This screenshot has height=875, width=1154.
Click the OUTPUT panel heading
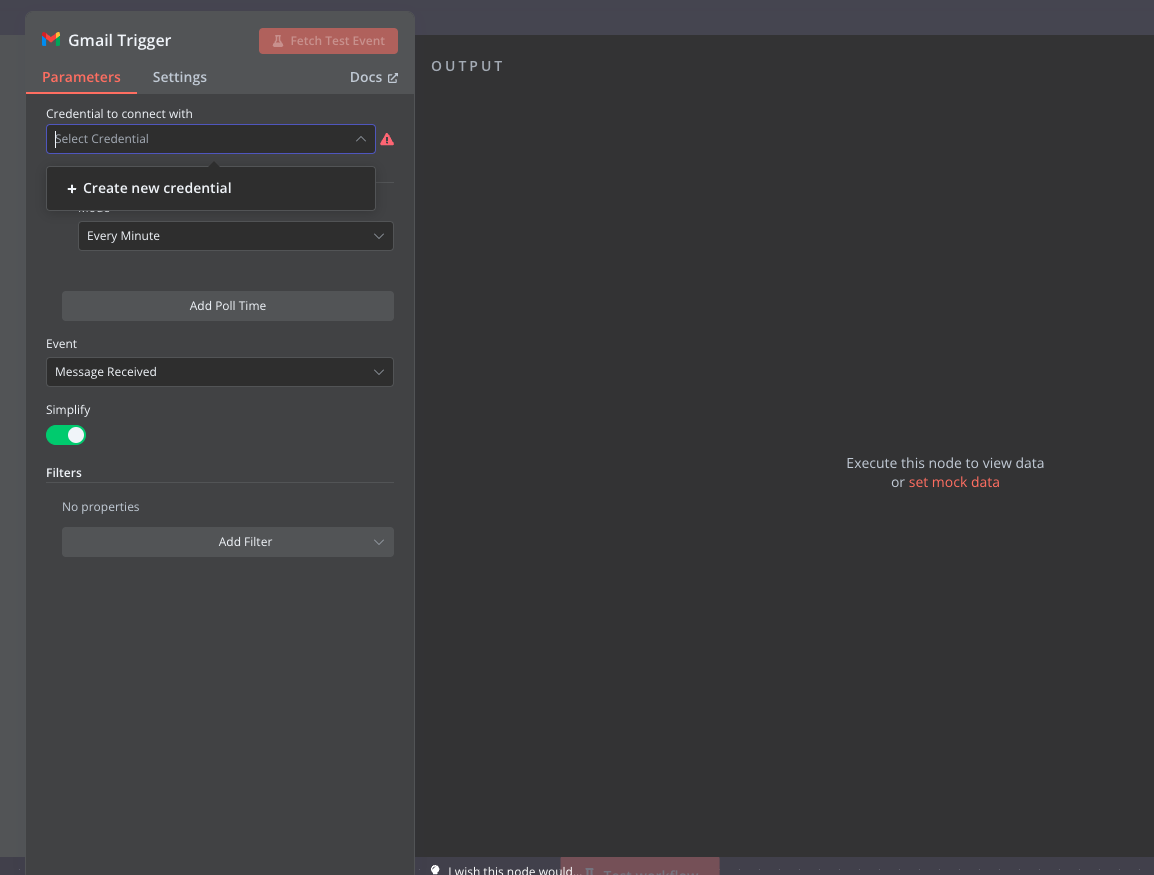point(467,66)
